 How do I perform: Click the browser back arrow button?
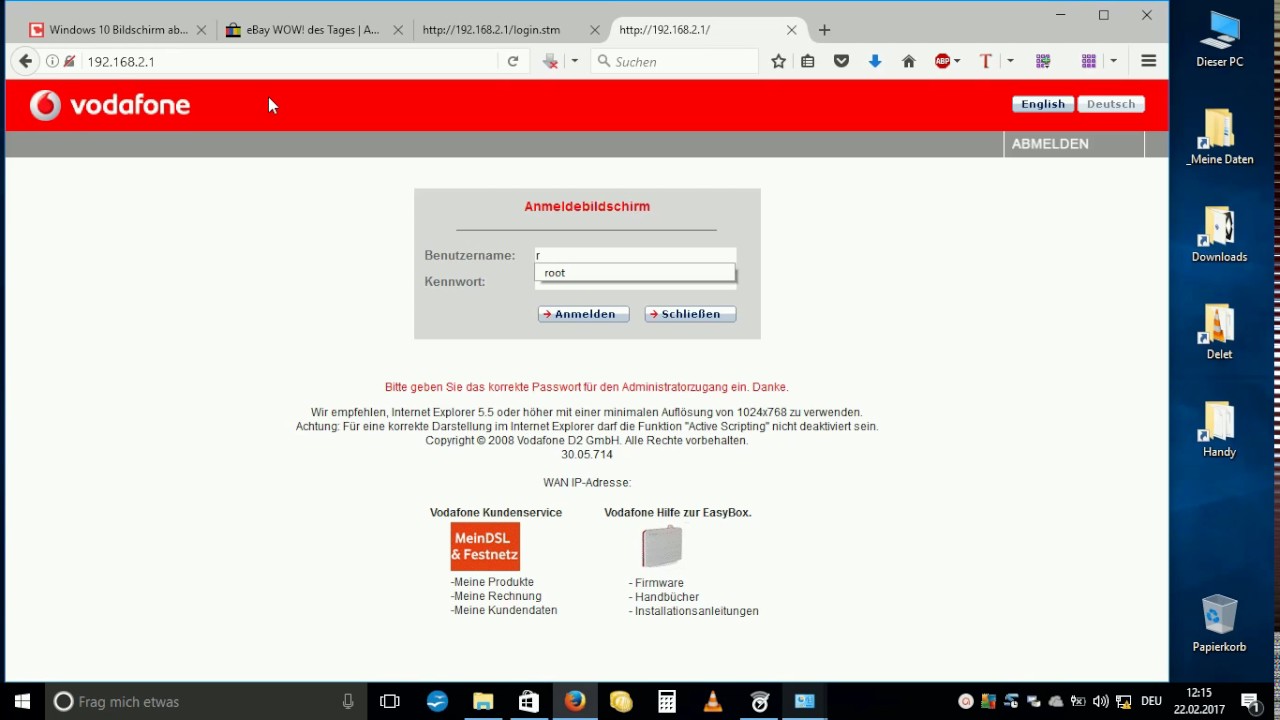(26, 61)
